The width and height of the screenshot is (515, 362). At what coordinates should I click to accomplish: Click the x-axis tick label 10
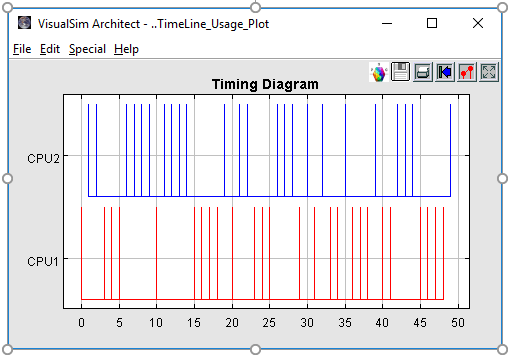tap(156, 322)
